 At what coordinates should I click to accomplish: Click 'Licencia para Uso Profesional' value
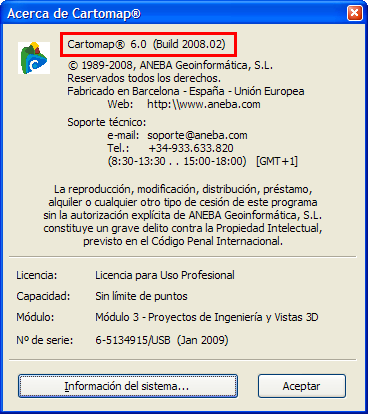[x=165, y=275]
